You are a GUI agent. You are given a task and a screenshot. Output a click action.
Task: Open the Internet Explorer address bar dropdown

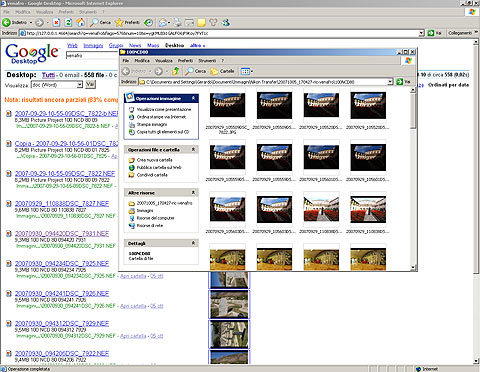click(421, 33)
